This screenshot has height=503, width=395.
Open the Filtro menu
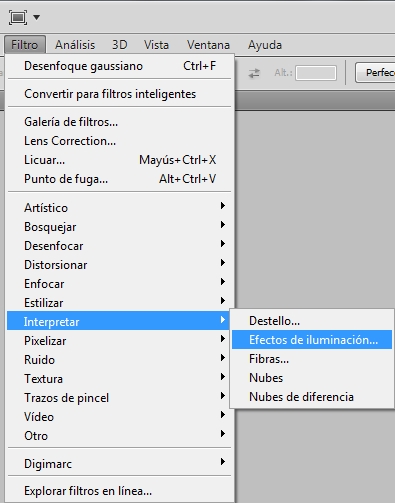(25, 45)
